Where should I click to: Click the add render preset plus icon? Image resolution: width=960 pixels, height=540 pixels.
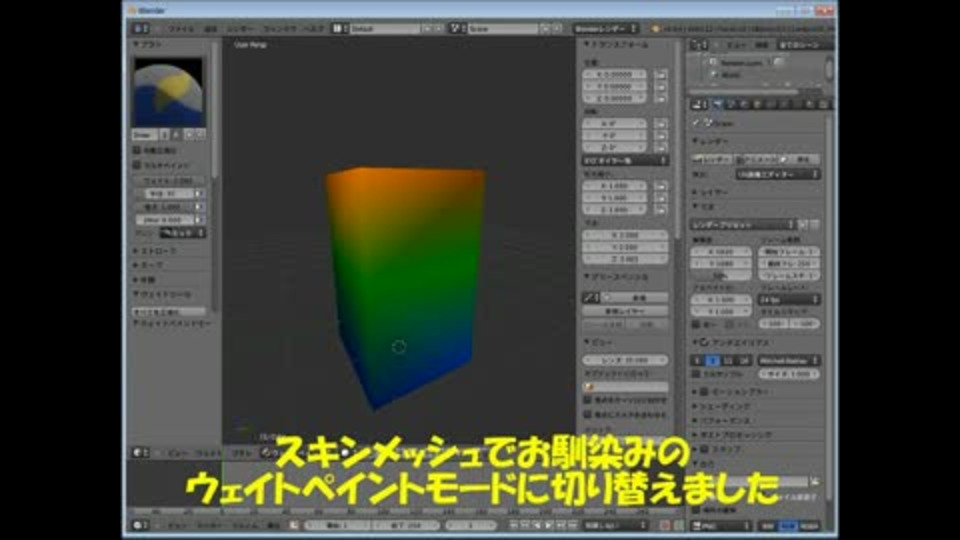(x=803, y=225)
